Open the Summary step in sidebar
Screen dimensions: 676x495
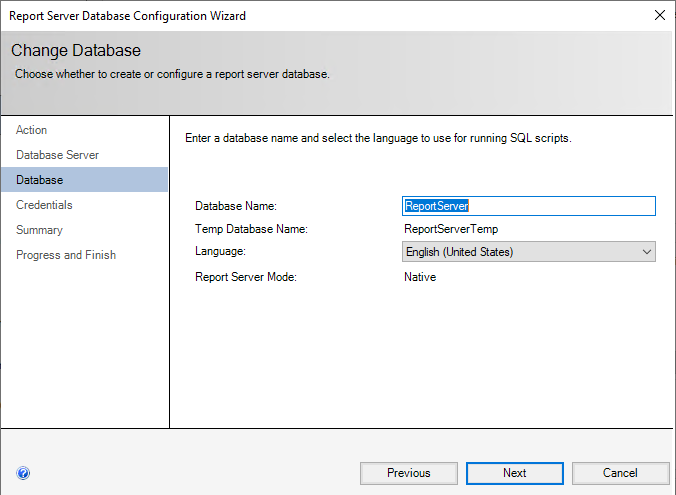[39, 230]
